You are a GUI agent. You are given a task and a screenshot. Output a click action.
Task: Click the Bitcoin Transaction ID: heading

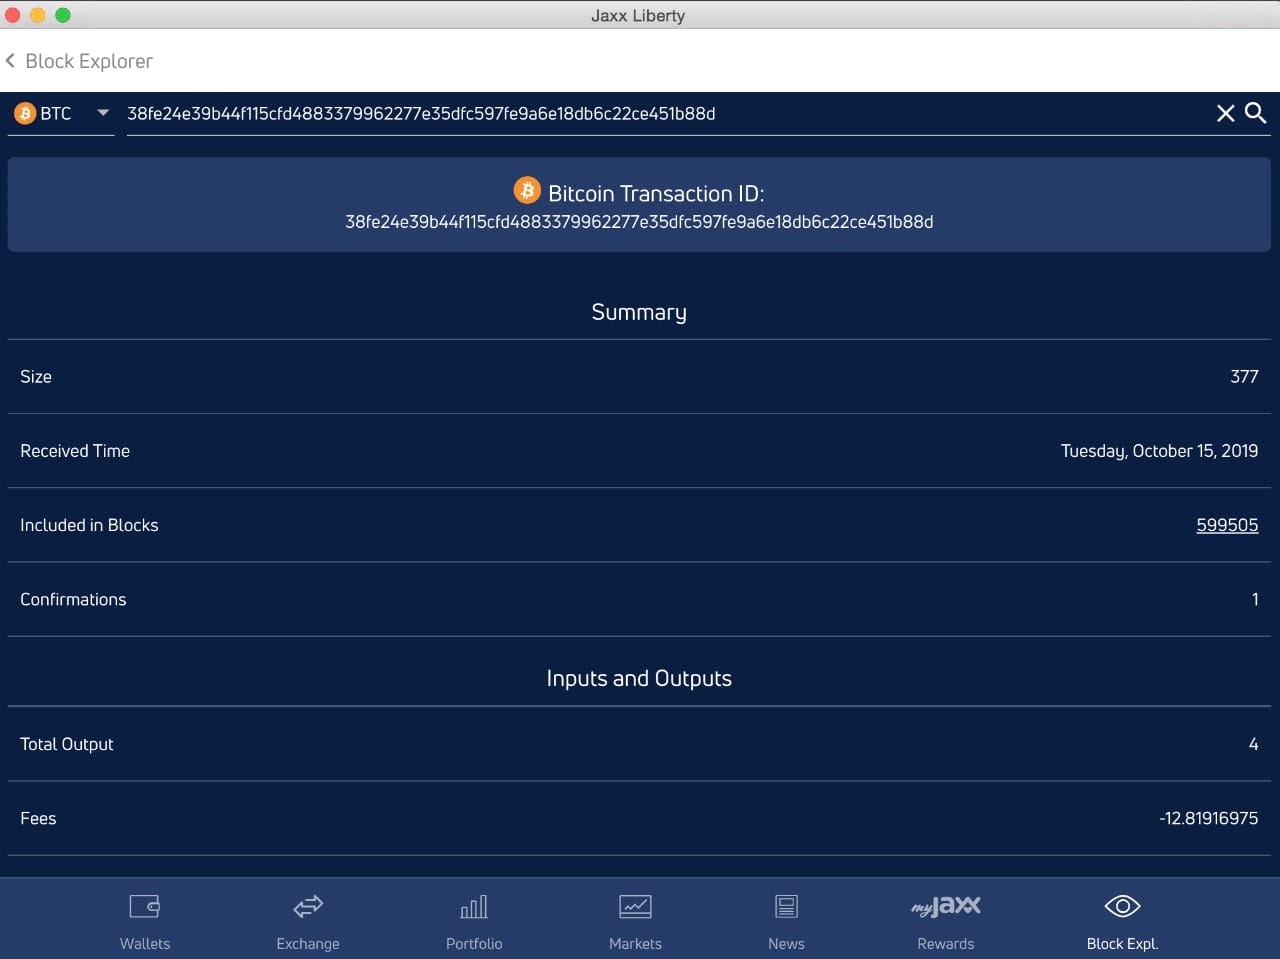pos(656,193)
